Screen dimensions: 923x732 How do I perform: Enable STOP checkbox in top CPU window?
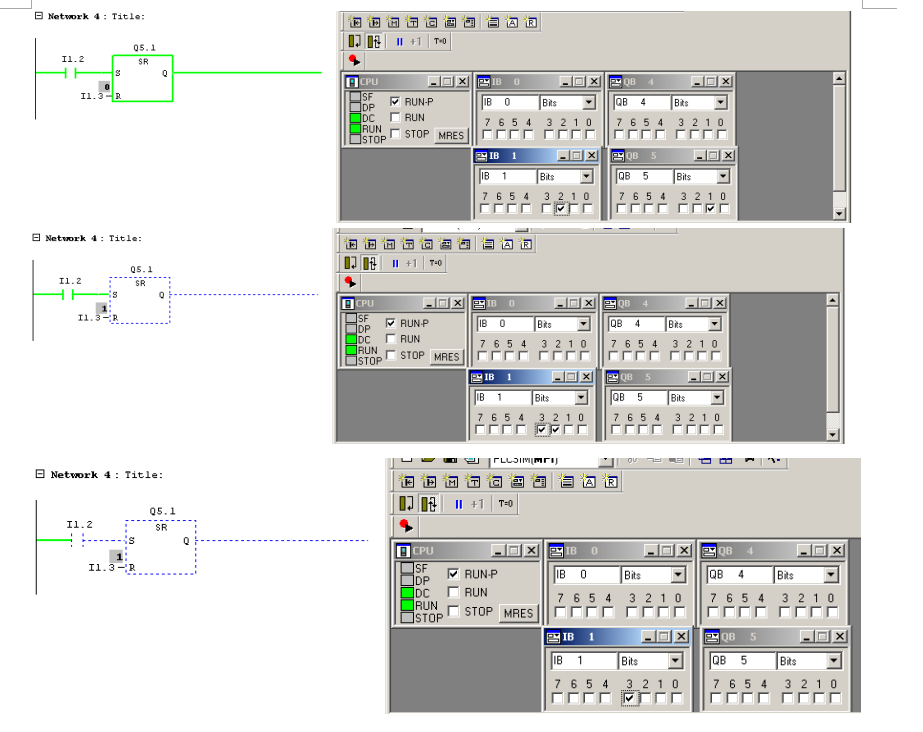[x=396, y=134]
